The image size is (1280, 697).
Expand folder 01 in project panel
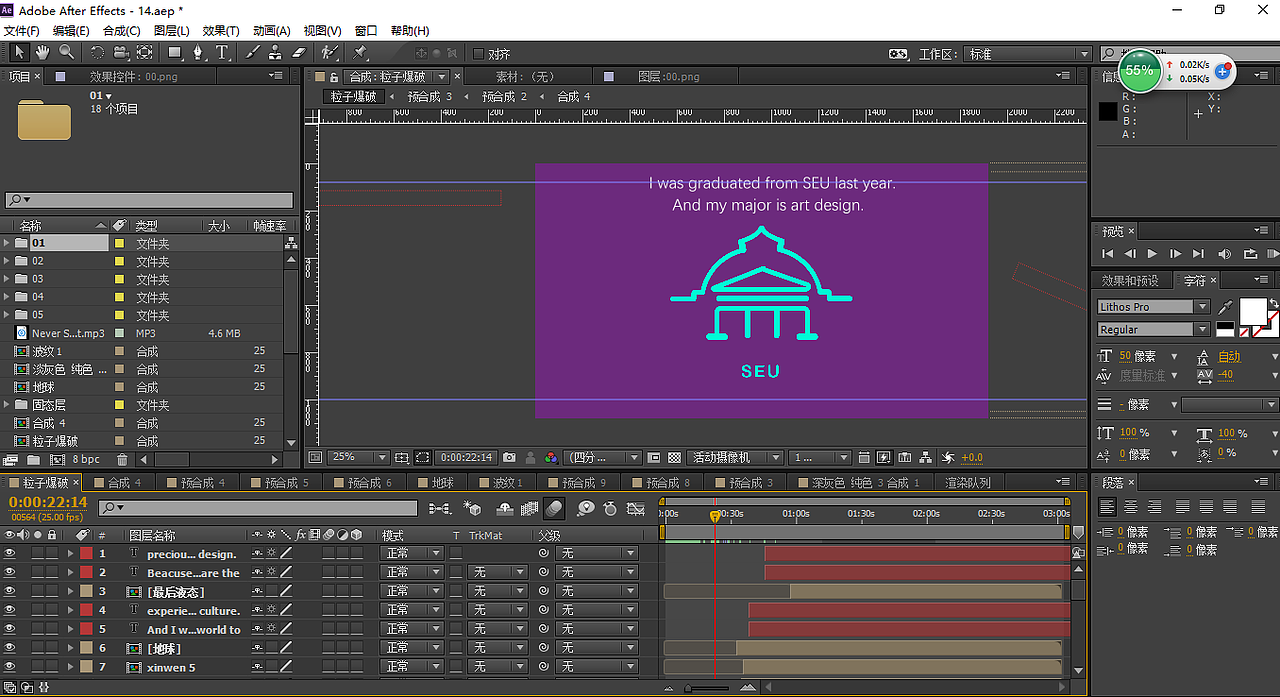pyautogui.click(x=8, y=243)
